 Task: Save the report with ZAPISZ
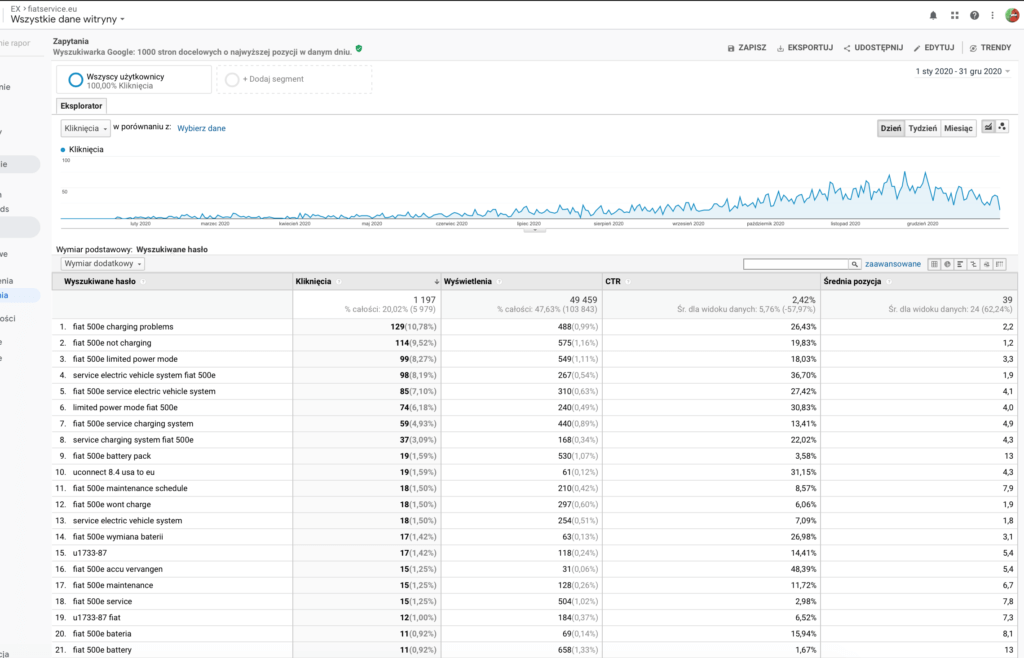[747, 48]
